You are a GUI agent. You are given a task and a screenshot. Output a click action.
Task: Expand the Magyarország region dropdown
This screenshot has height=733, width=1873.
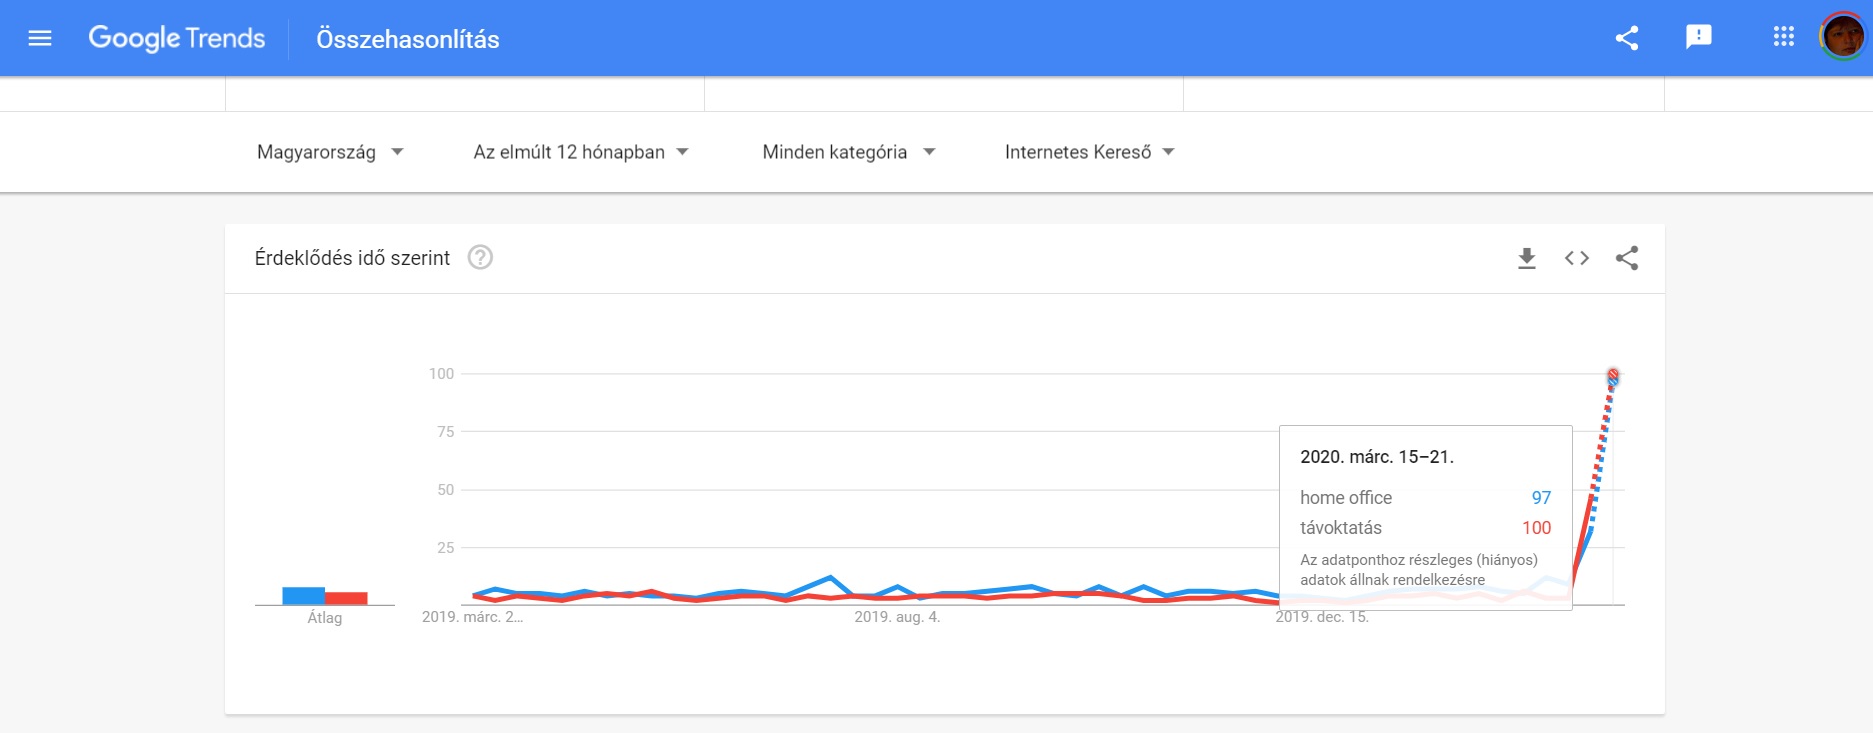(x=330, y=152)
